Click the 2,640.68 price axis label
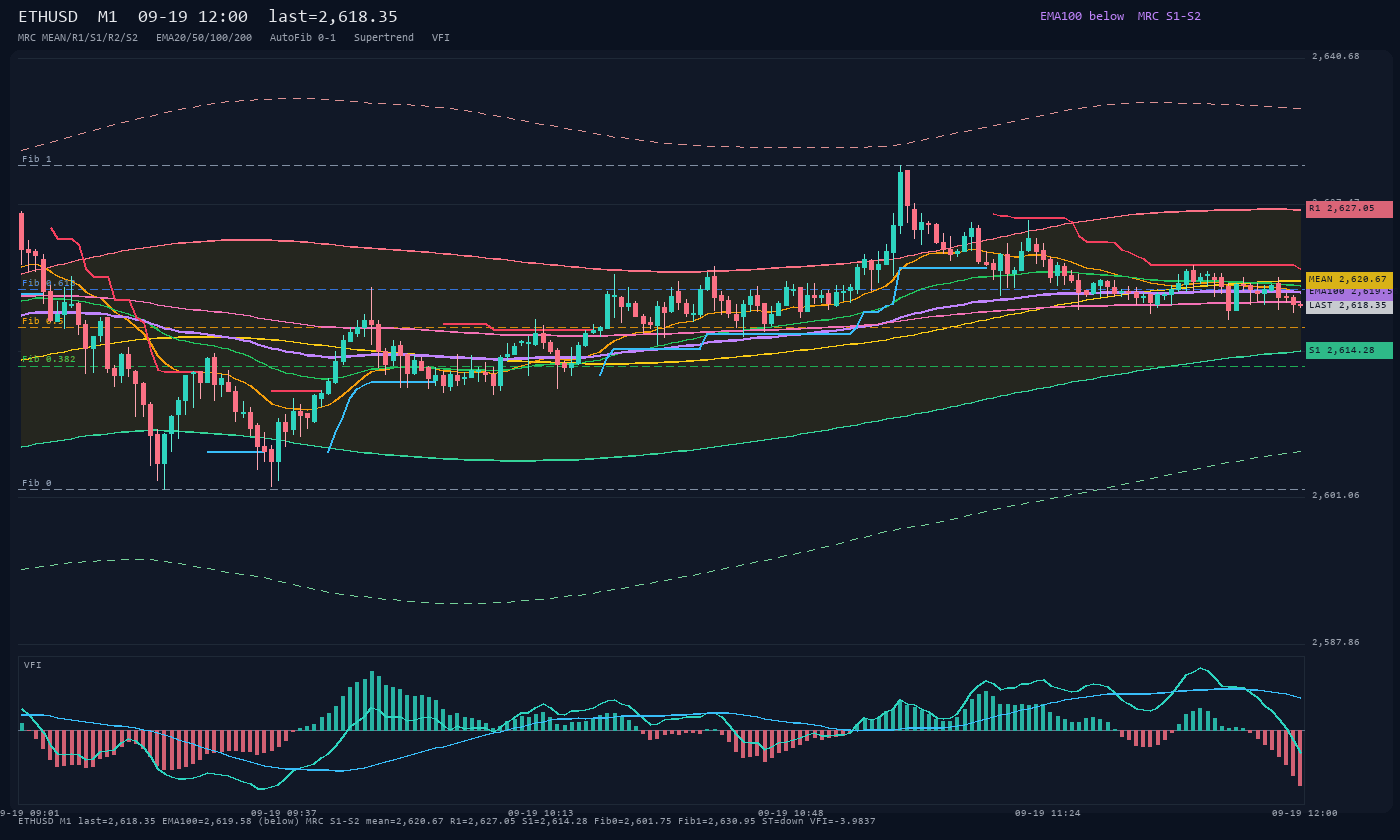 [x=1336, y=57]
